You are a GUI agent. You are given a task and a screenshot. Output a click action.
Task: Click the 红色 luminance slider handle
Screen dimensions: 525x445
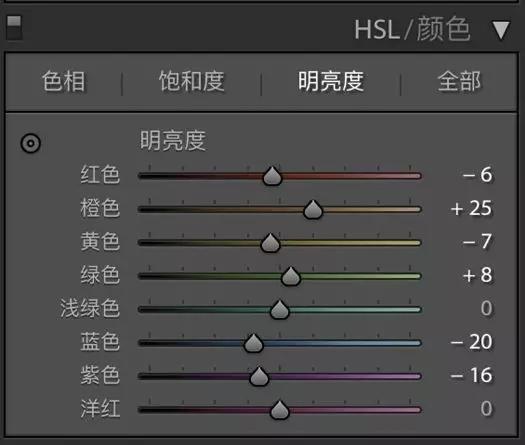[272, 175]
